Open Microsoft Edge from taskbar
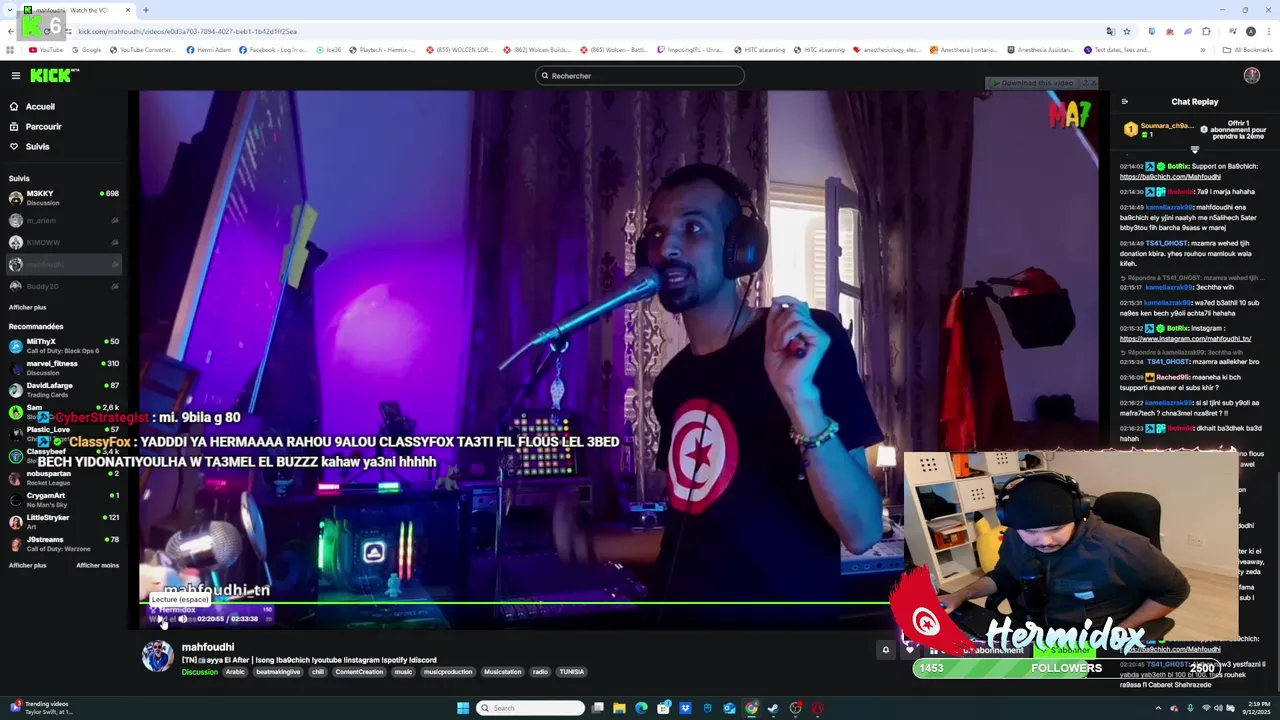The height and width of the screenshot is (720, 1280). click(x=641, y=708)
